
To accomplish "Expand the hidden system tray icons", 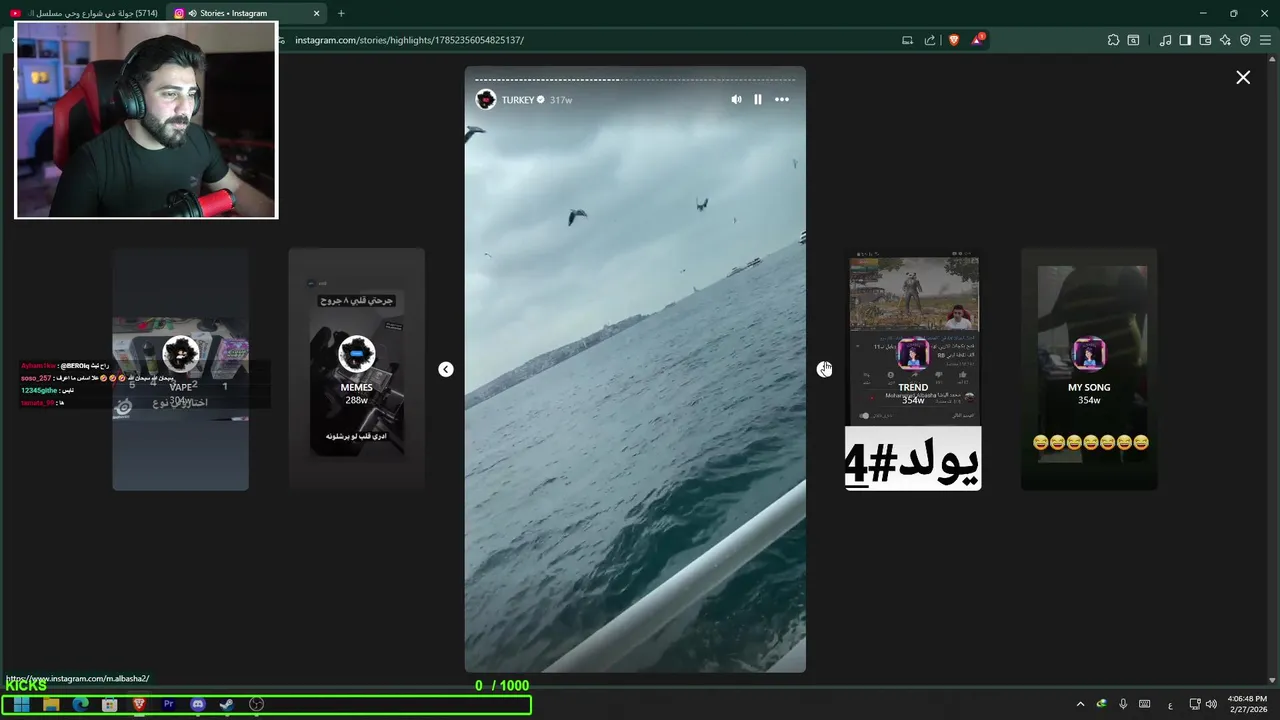I will pos(1080,704).
